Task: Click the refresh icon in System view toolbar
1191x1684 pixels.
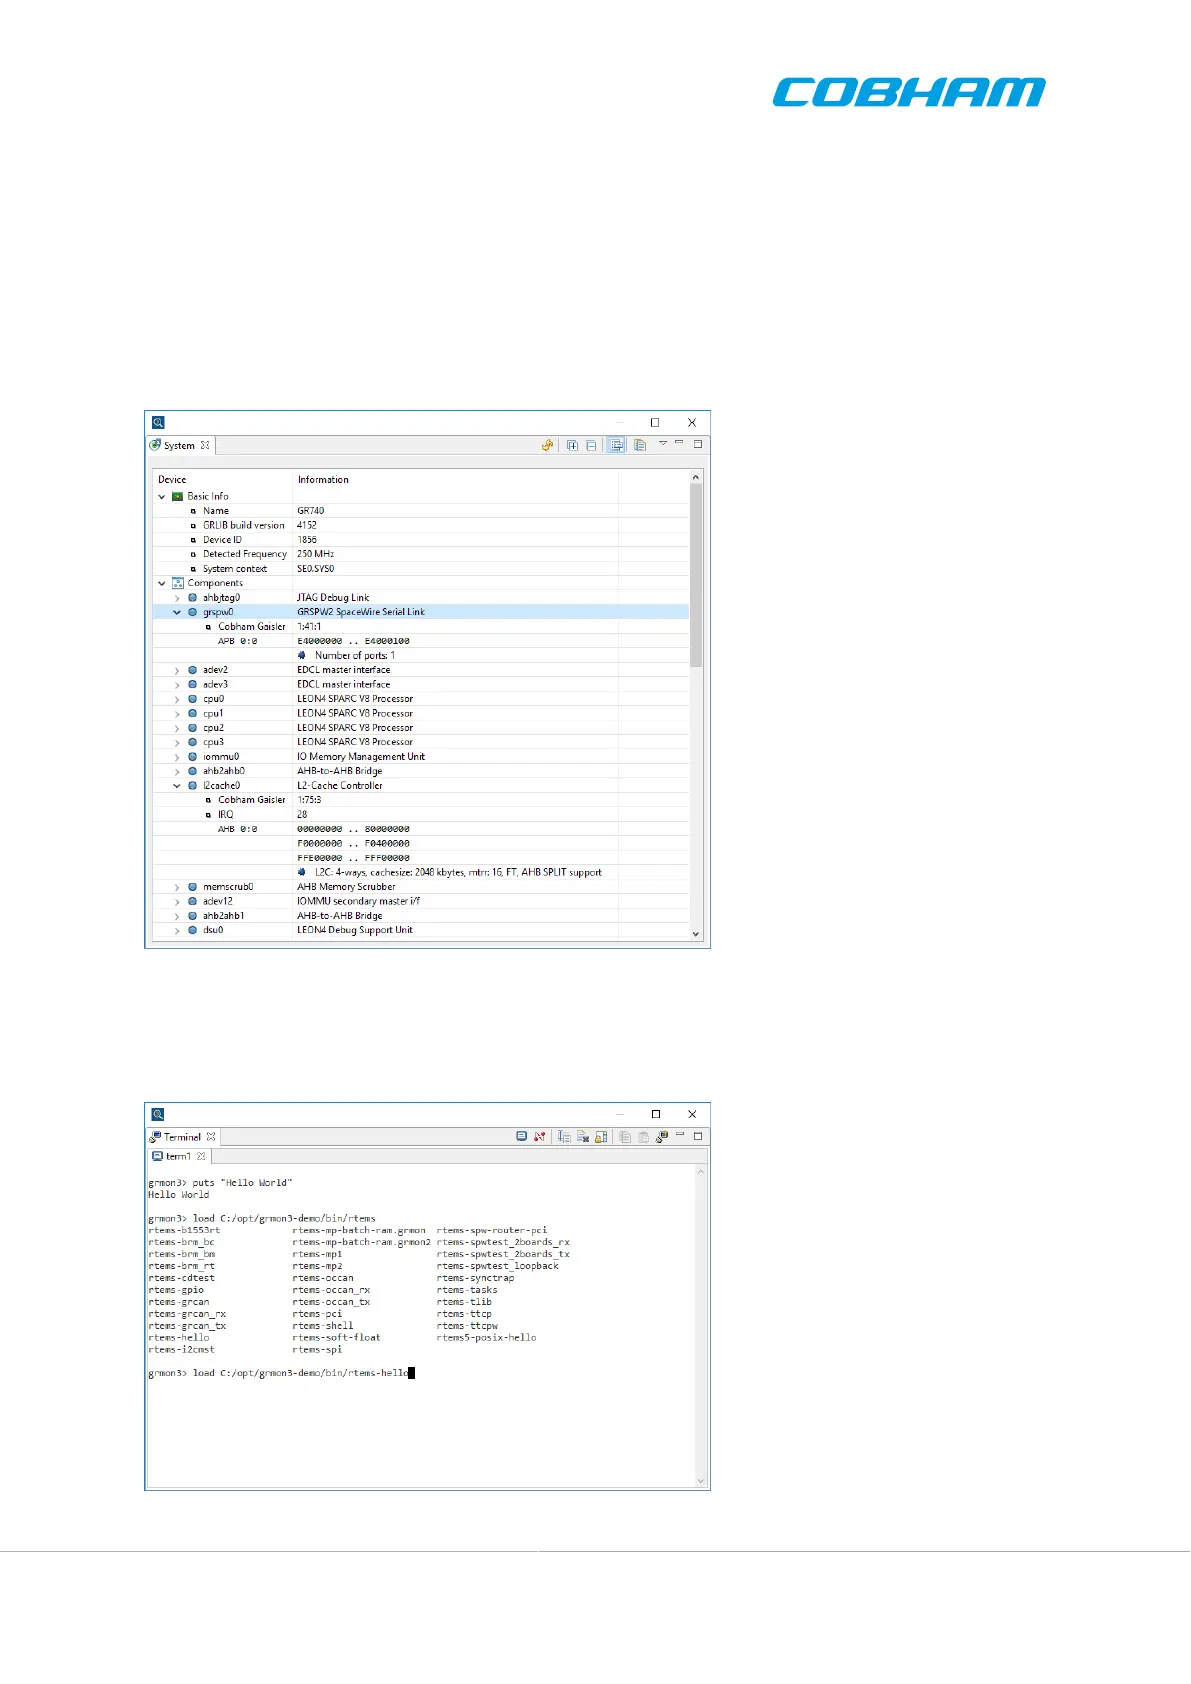Action: coord(547,446)
